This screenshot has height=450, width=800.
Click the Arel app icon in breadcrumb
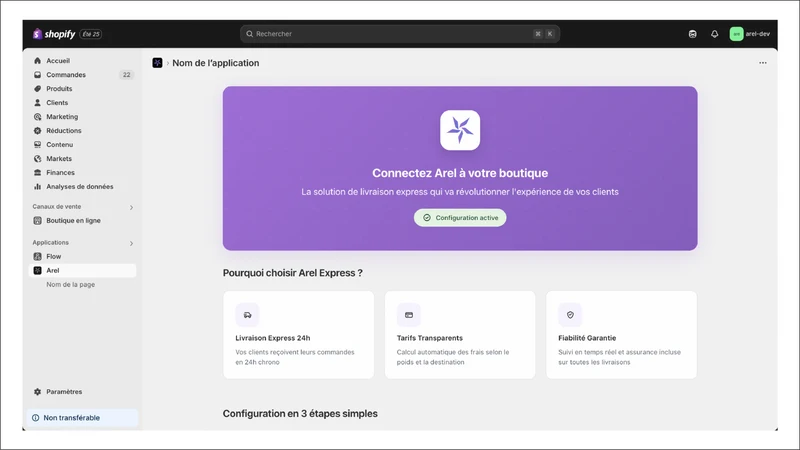tap(157, 63)
